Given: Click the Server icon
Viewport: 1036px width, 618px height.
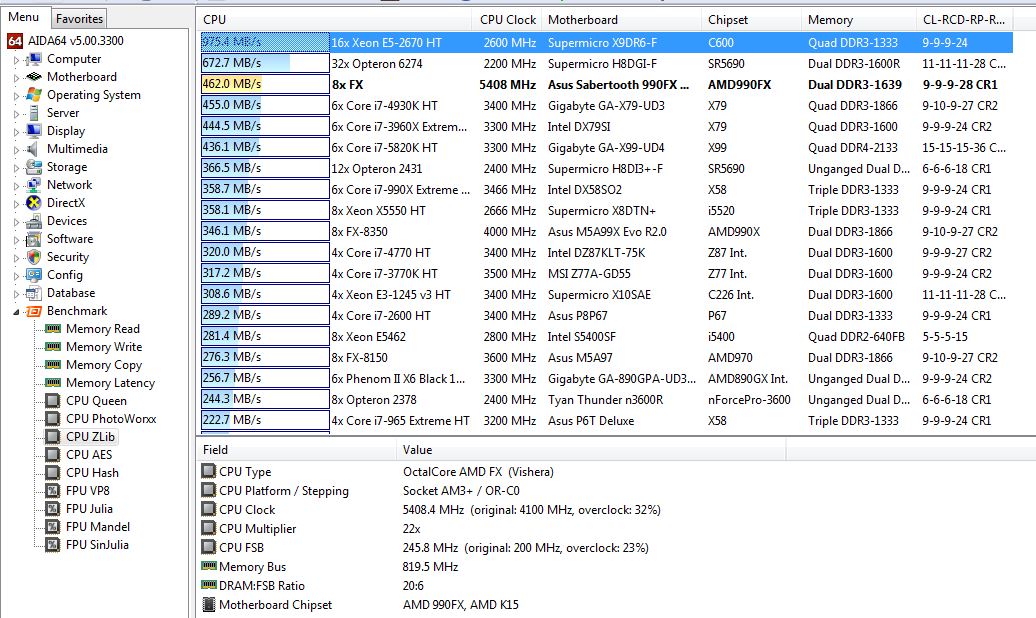Looking at the screenshot, I should tap(34, 113).
